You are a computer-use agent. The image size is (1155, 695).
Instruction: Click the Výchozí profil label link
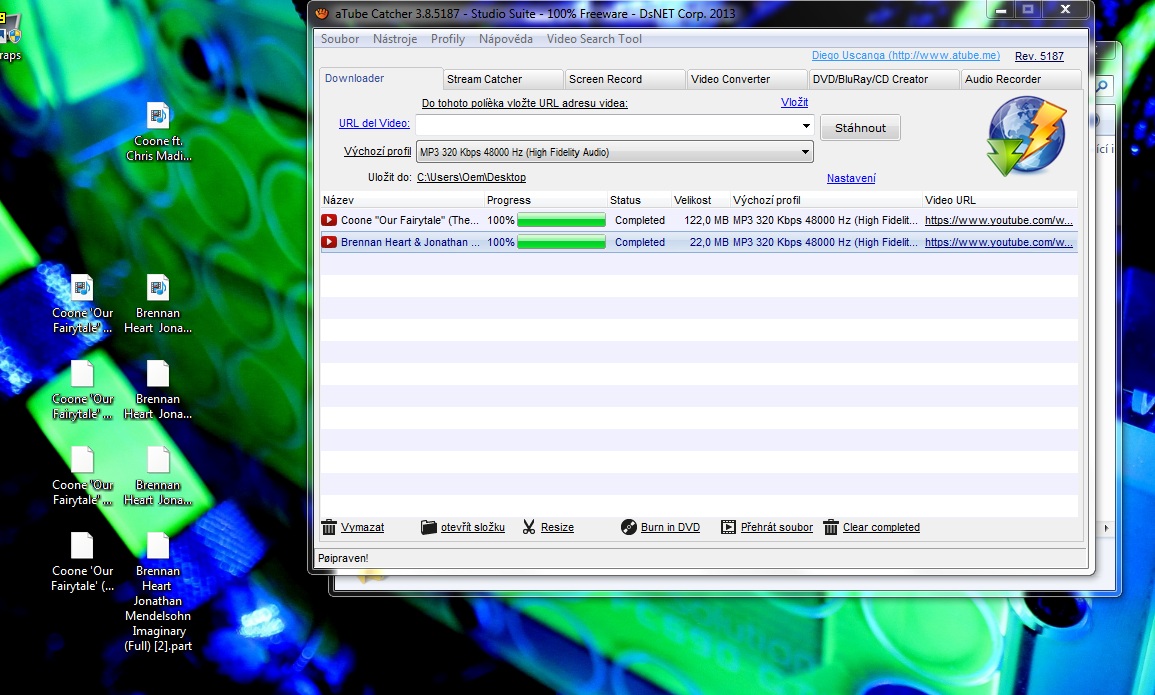(x=377, y=151)
